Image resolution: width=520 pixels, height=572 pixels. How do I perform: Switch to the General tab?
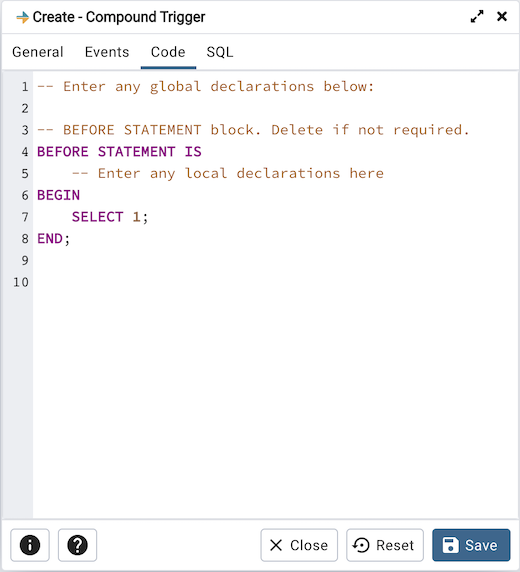pos(38,52)
